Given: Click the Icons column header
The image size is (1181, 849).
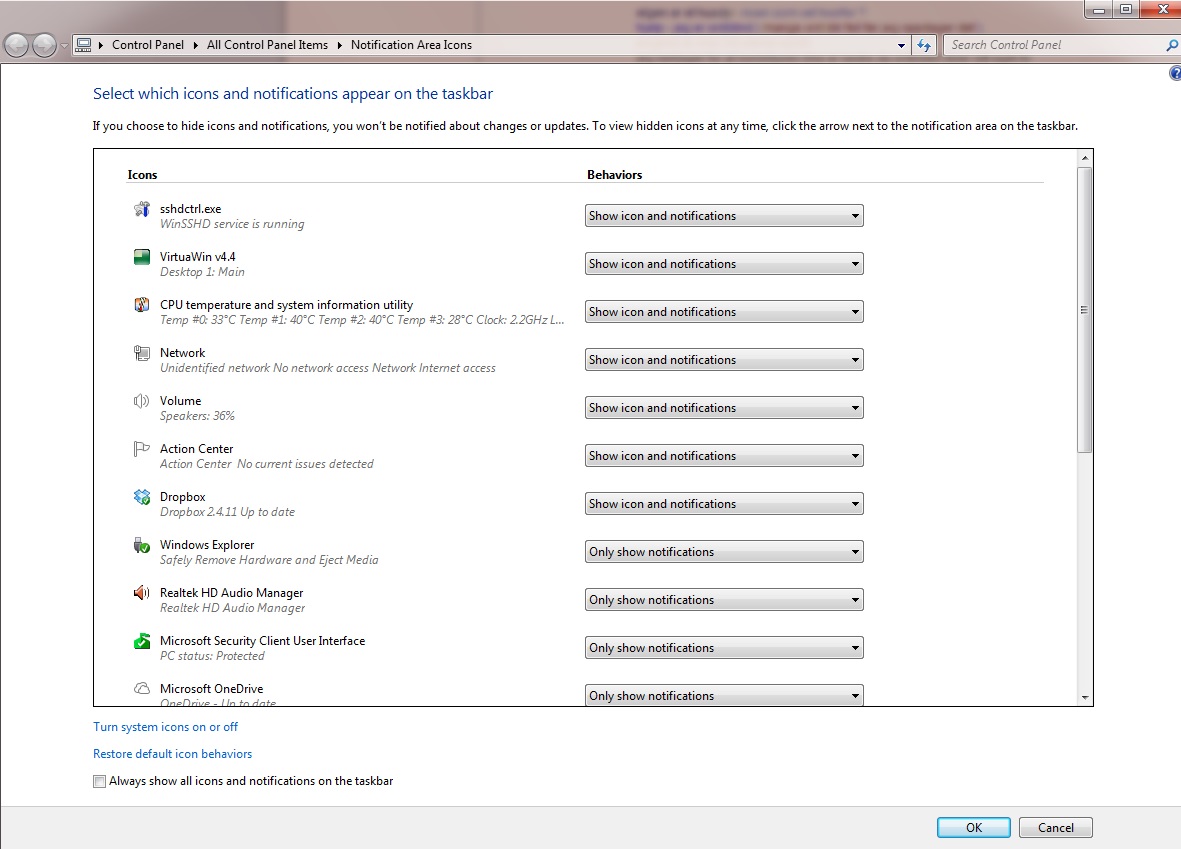Looking at the screenshot, I should pyautogui.click(x=142, y=175).
